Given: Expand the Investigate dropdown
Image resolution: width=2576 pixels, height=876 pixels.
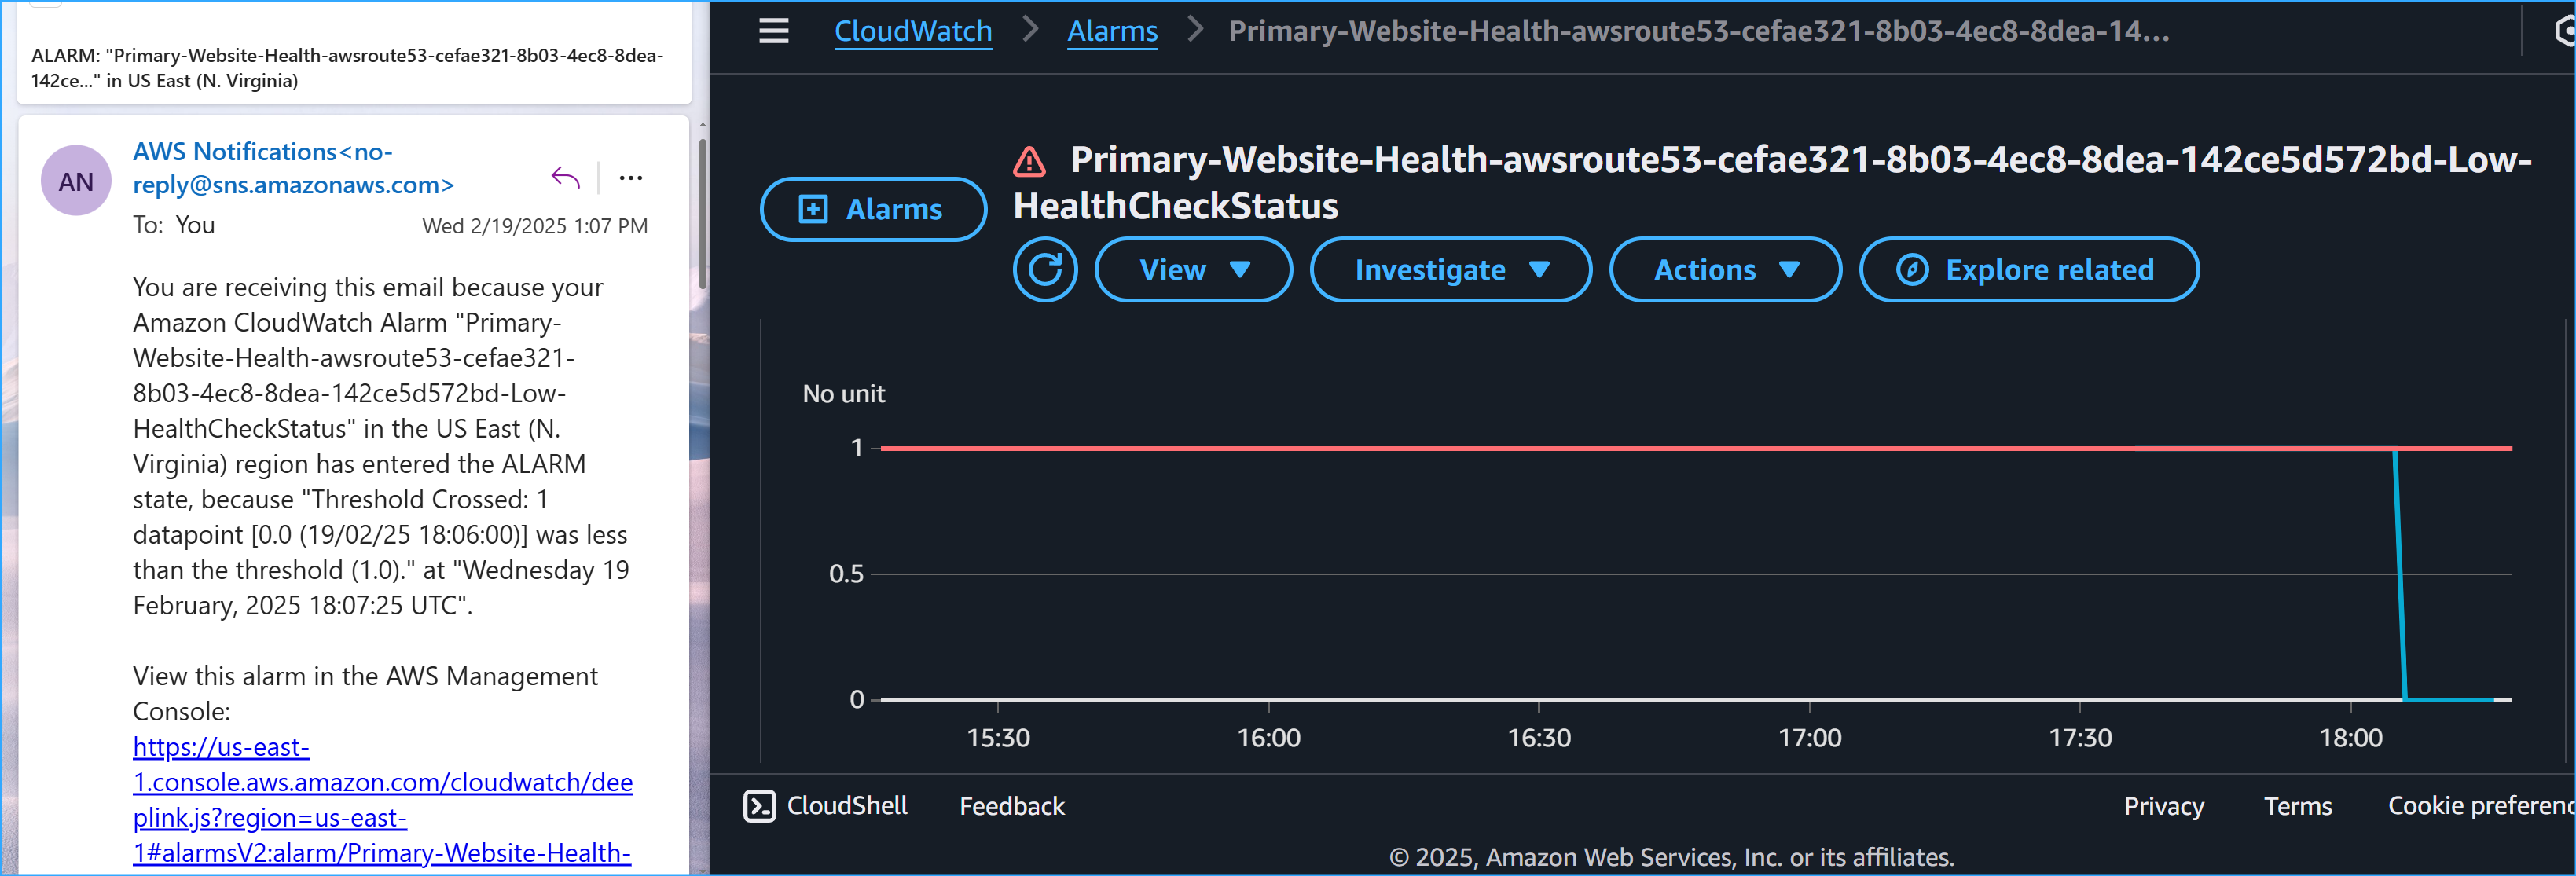Looking at the screenshot, I should point(1450,269).
